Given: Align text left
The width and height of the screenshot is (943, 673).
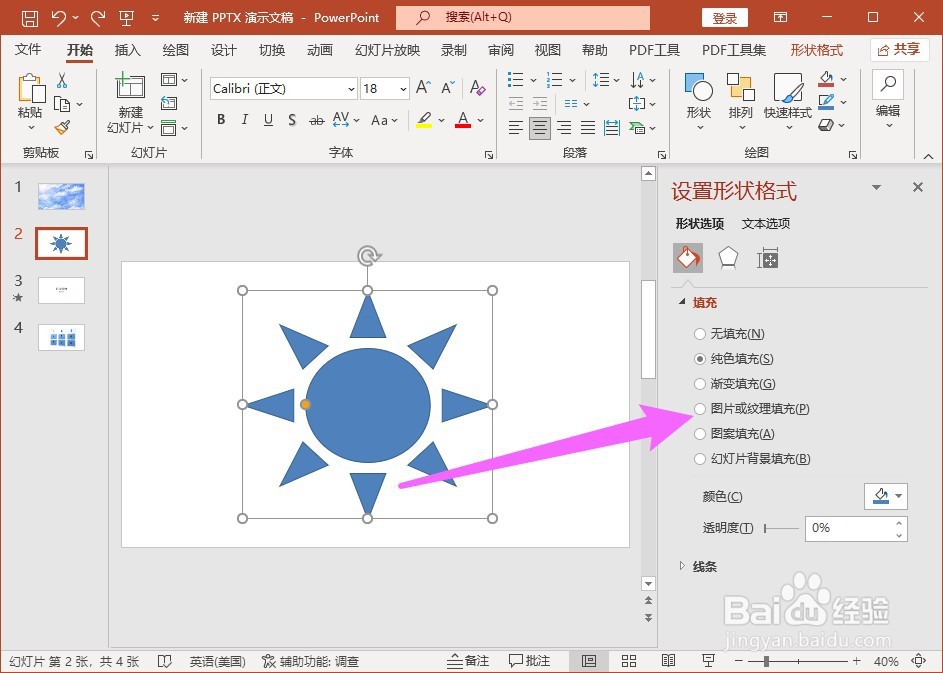Looking at the screenshot, I should 515,128.
